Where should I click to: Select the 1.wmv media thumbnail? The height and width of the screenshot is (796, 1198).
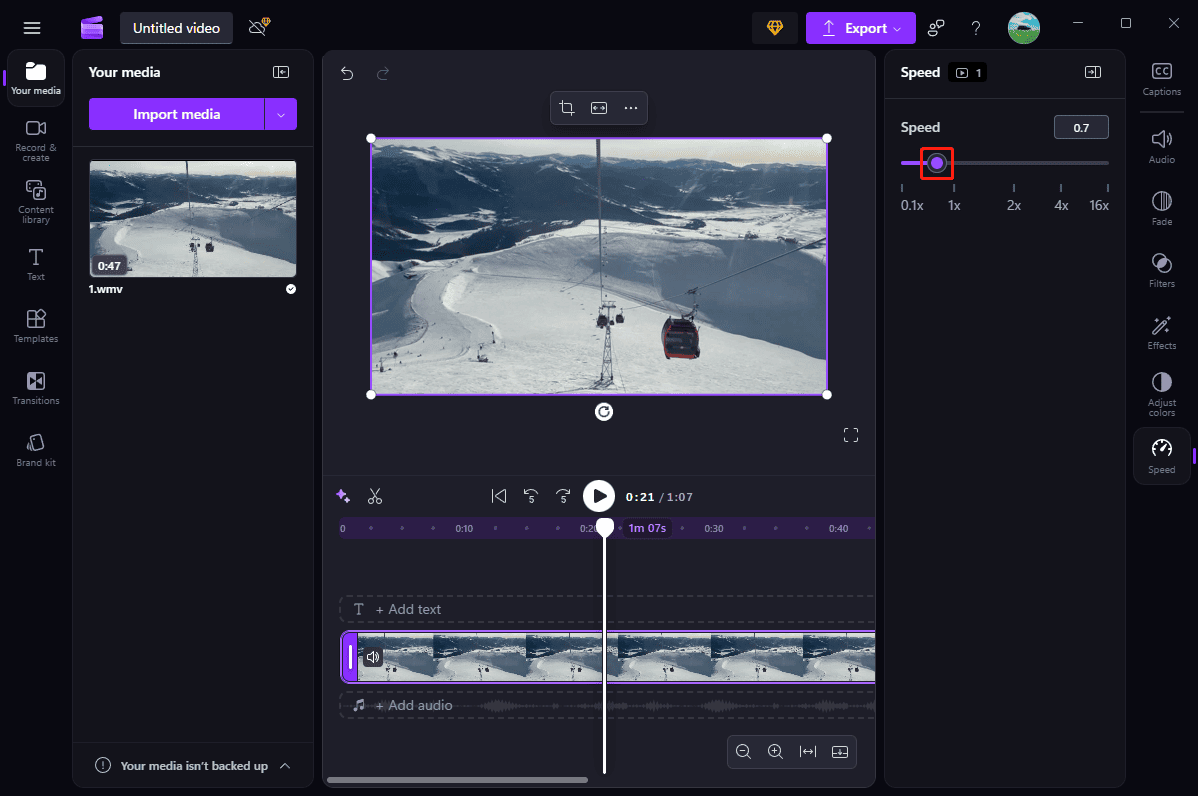click(x=192, y=219)
